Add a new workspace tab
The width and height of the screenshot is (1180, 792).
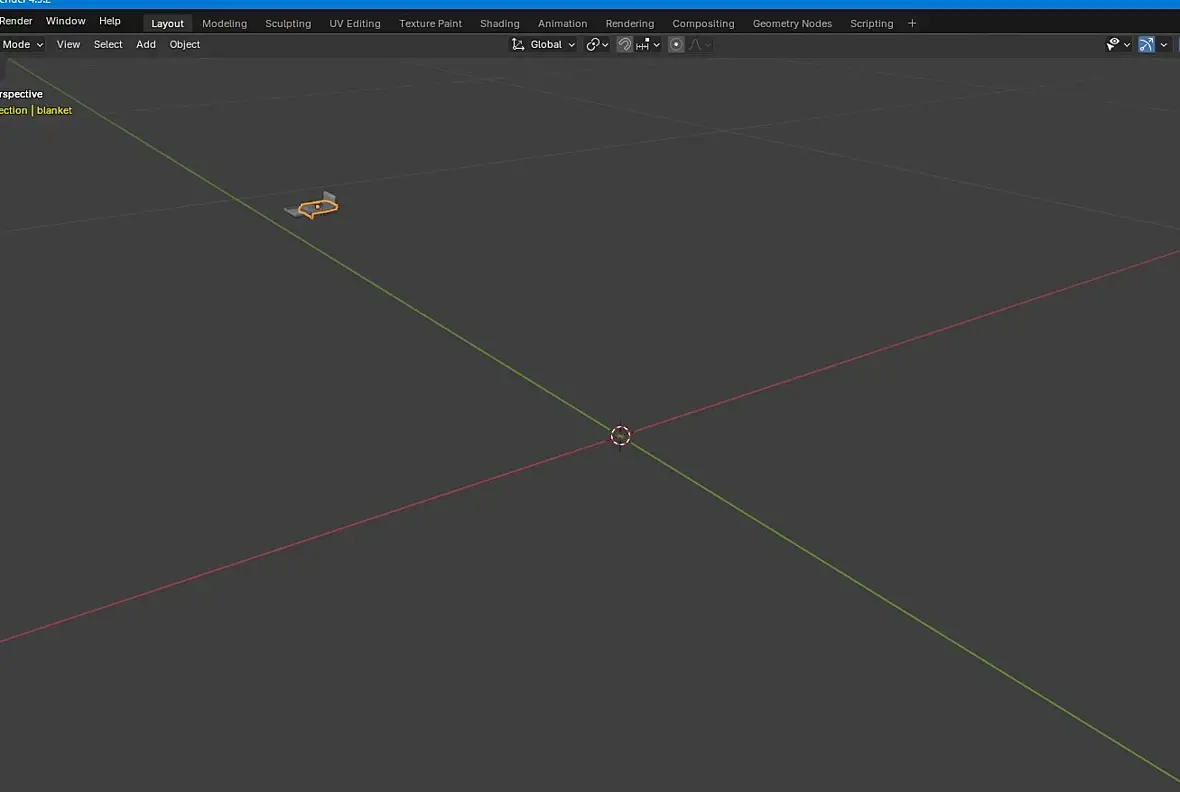(x=912, y=23)
